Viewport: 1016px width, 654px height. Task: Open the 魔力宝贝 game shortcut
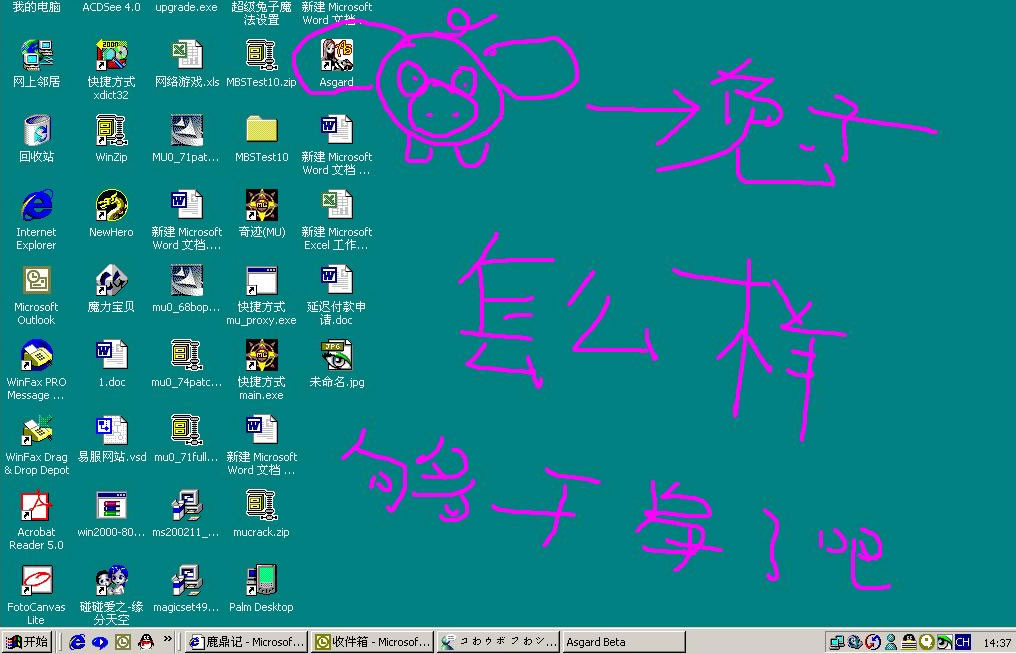pyautogui.click(x=111, y=281)
